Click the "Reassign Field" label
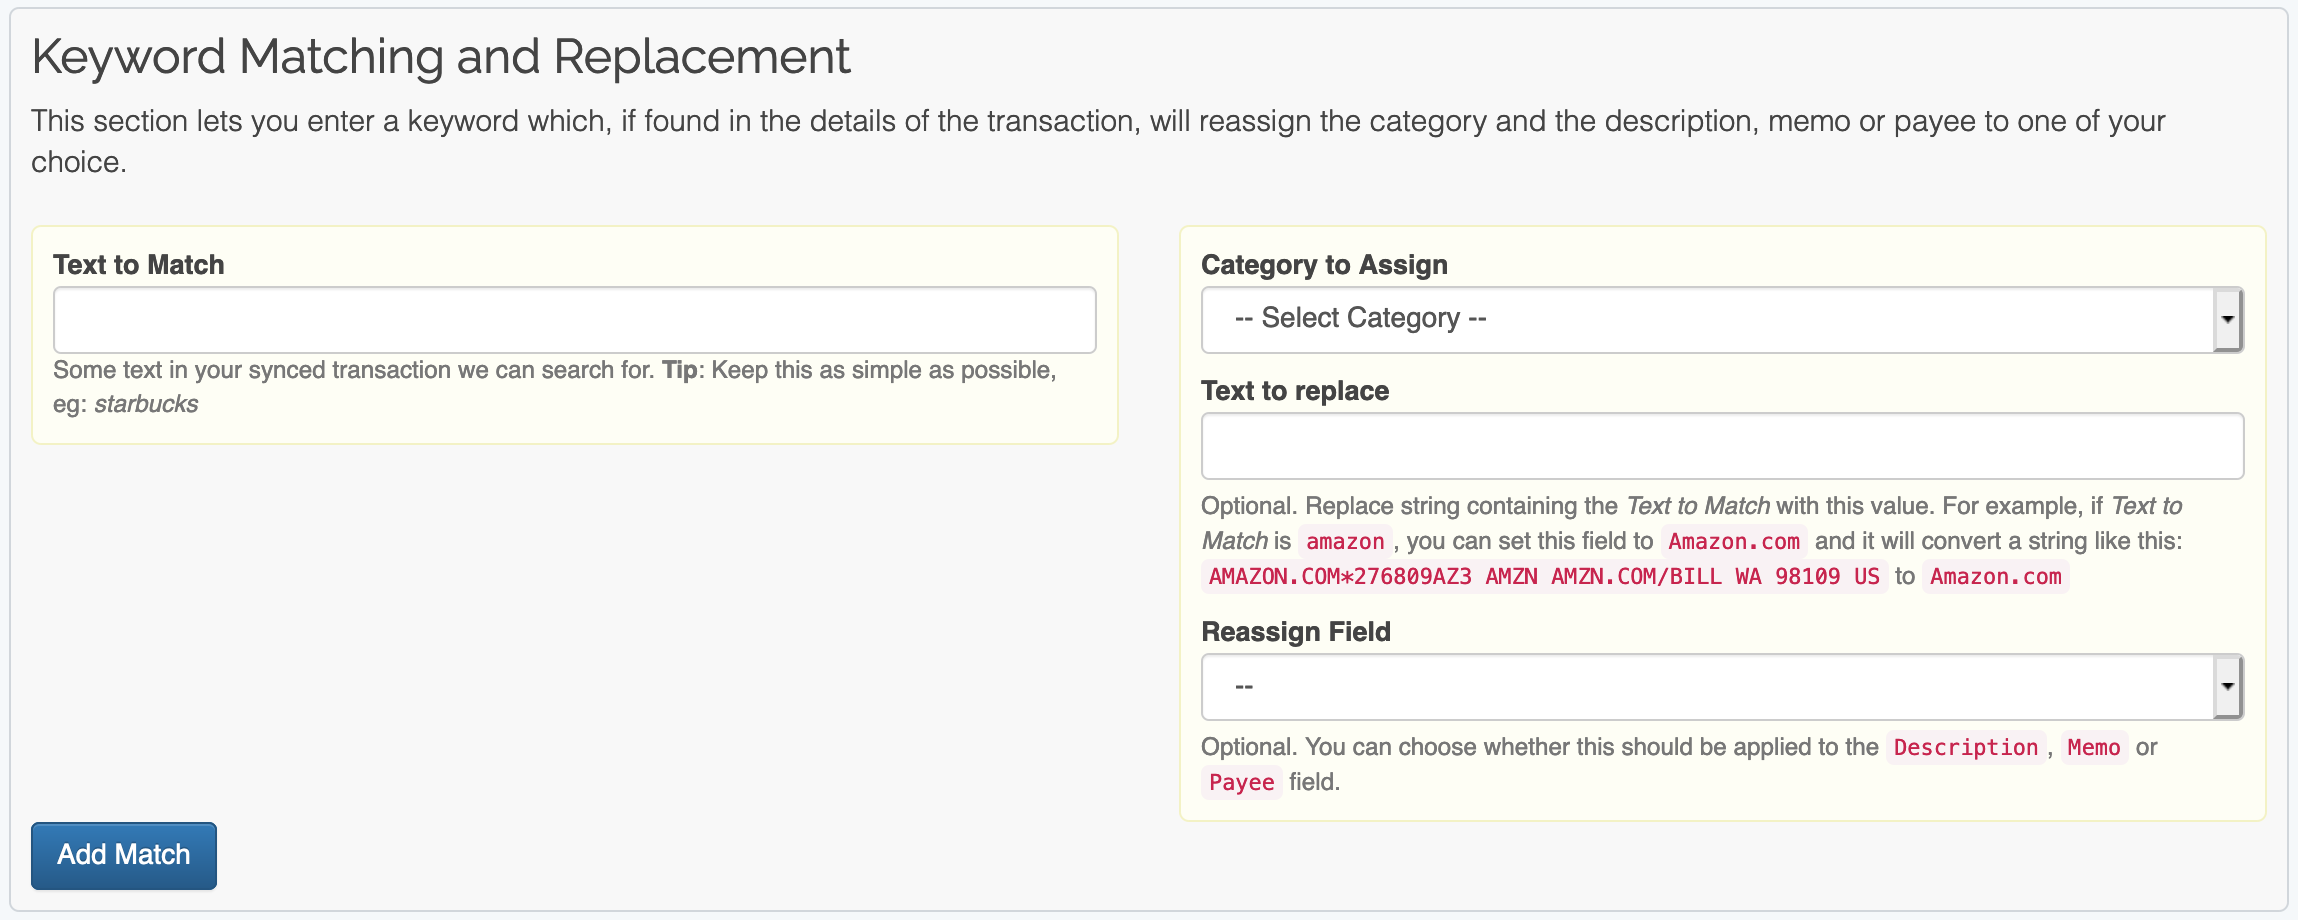This screenshot has height=920, width=2298. [x=1295, y=632]
